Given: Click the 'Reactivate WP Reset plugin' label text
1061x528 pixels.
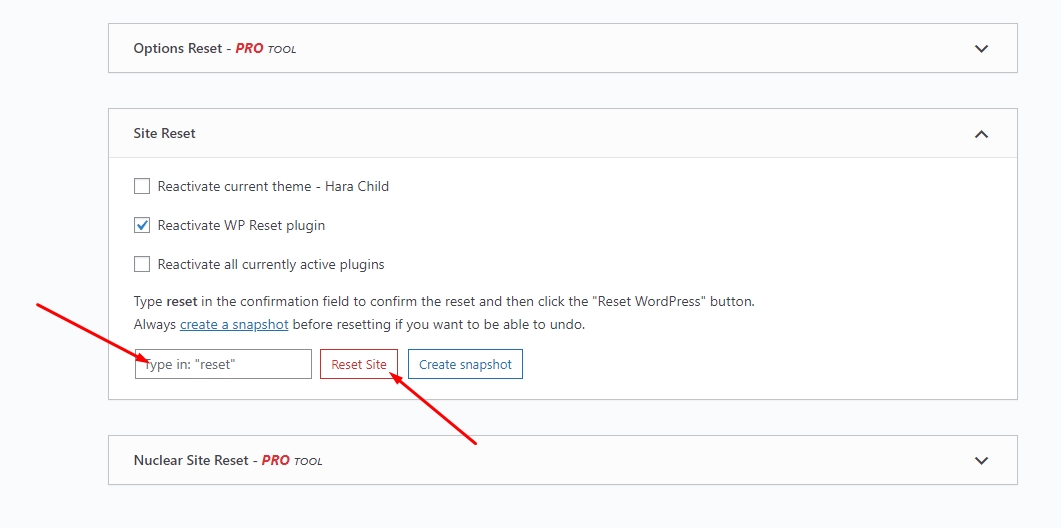Looking at the screenshot, I should (x=241, y=225).
